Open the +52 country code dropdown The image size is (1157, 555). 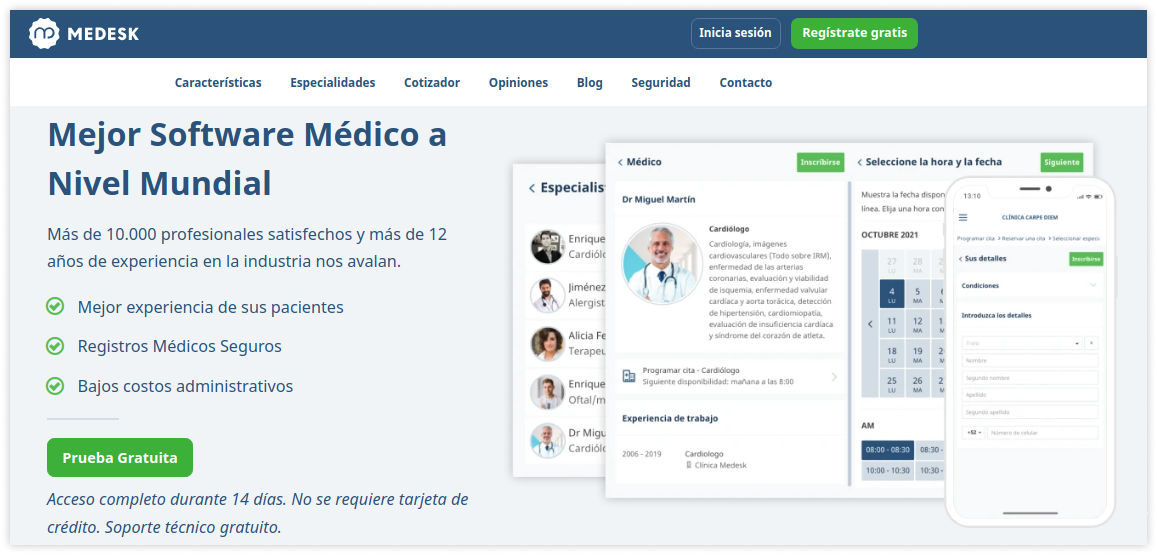pos(973,432)
